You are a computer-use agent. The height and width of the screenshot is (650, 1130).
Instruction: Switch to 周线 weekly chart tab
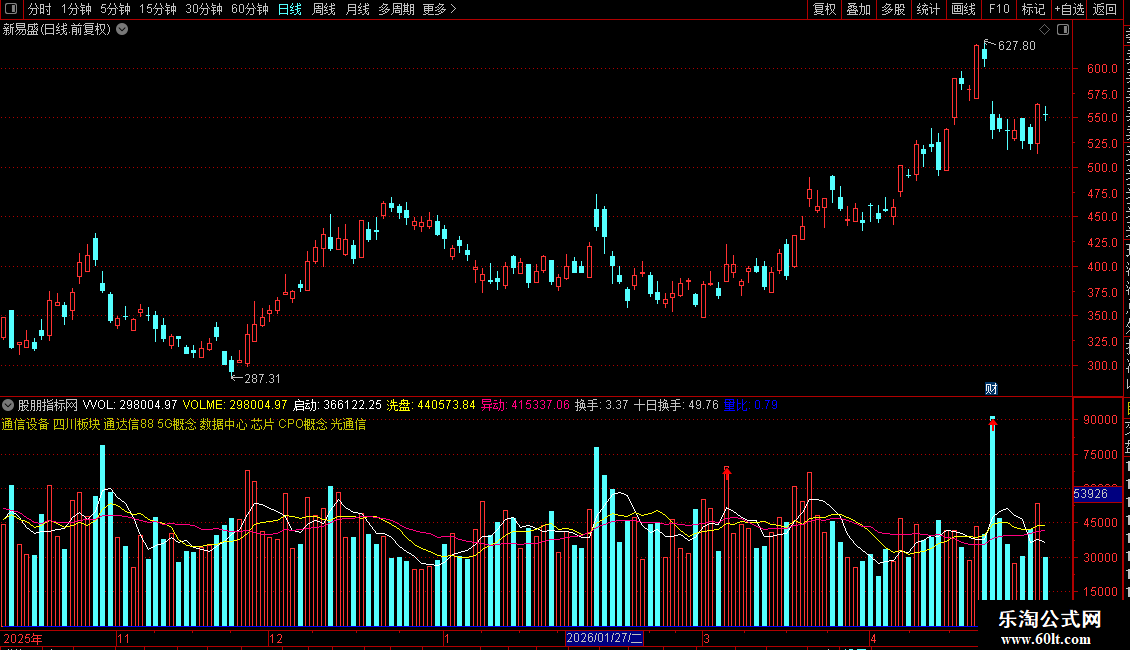point(324,9)
